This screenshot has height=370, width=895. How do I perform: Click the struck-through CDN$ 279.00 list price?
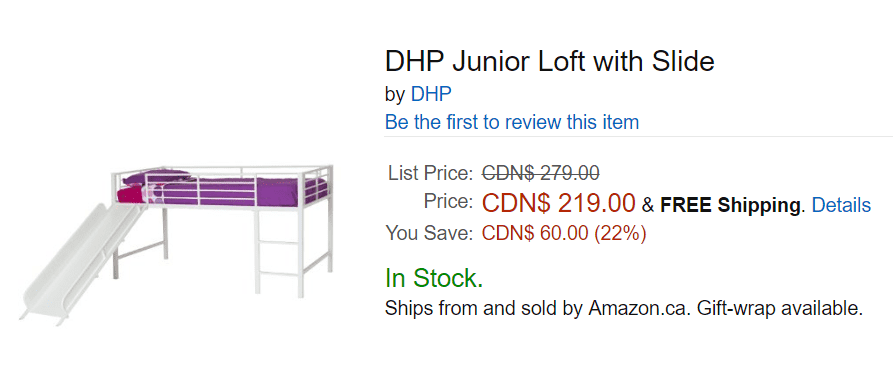pyautogui.click(x=541, y=172)
